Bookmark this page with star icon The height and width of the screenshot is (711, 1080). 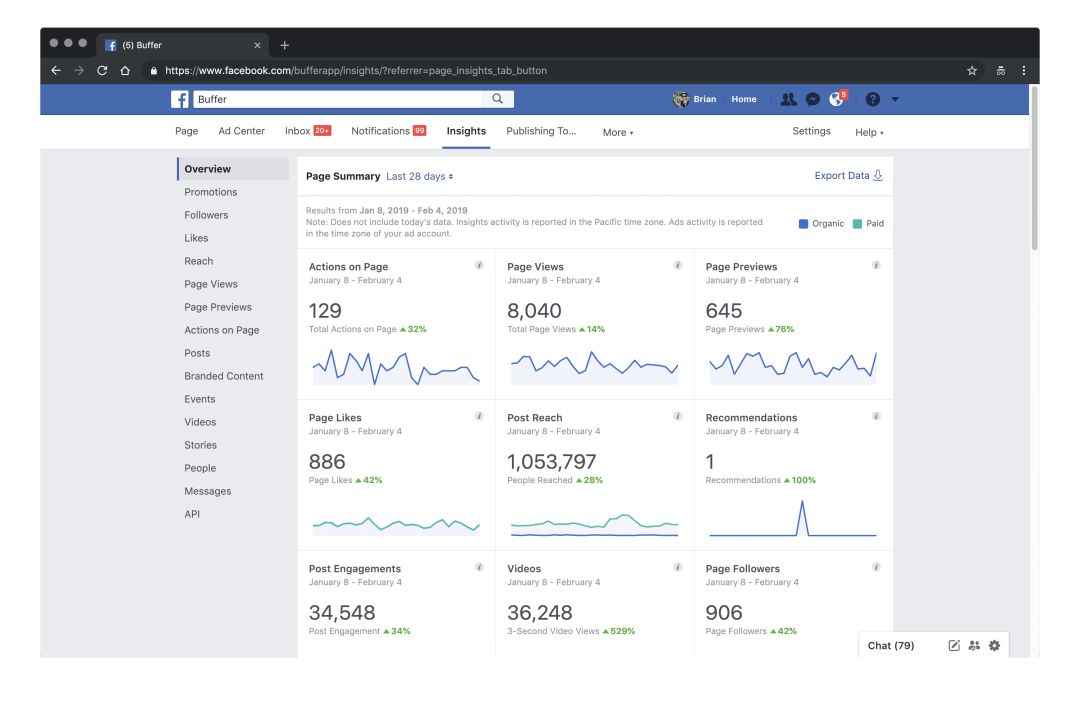click(972, 71)
